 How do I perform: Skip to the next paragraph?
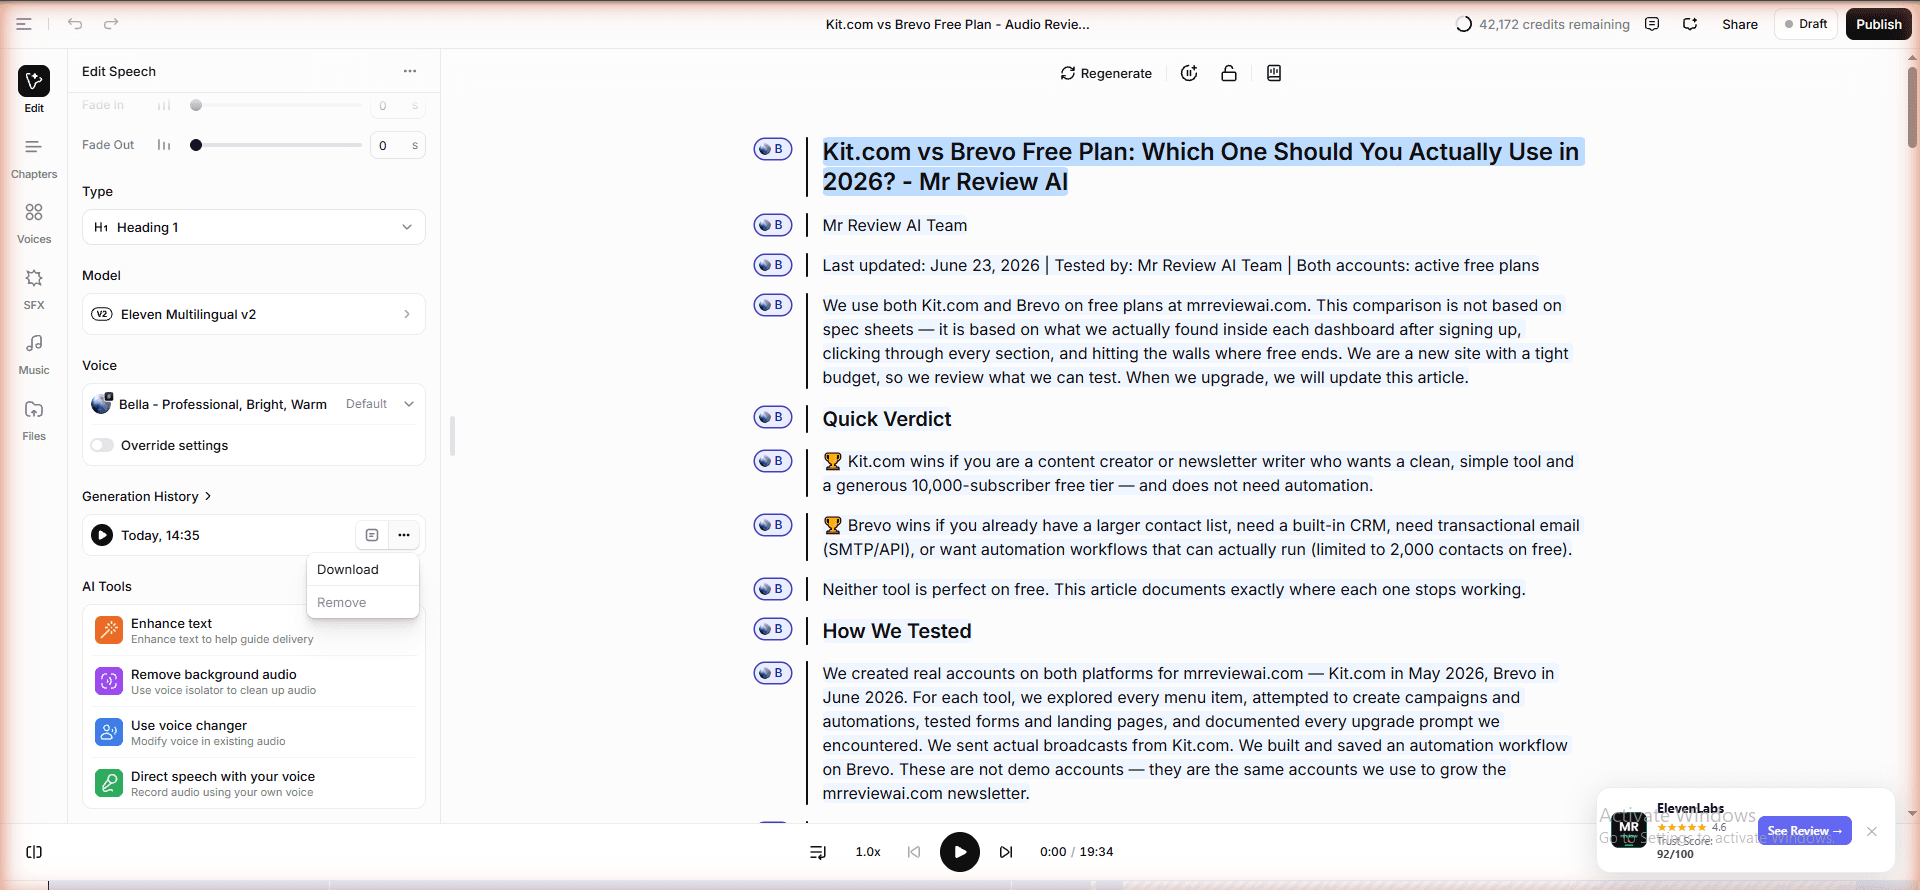pyautogui.click(x=1006, y=852)
